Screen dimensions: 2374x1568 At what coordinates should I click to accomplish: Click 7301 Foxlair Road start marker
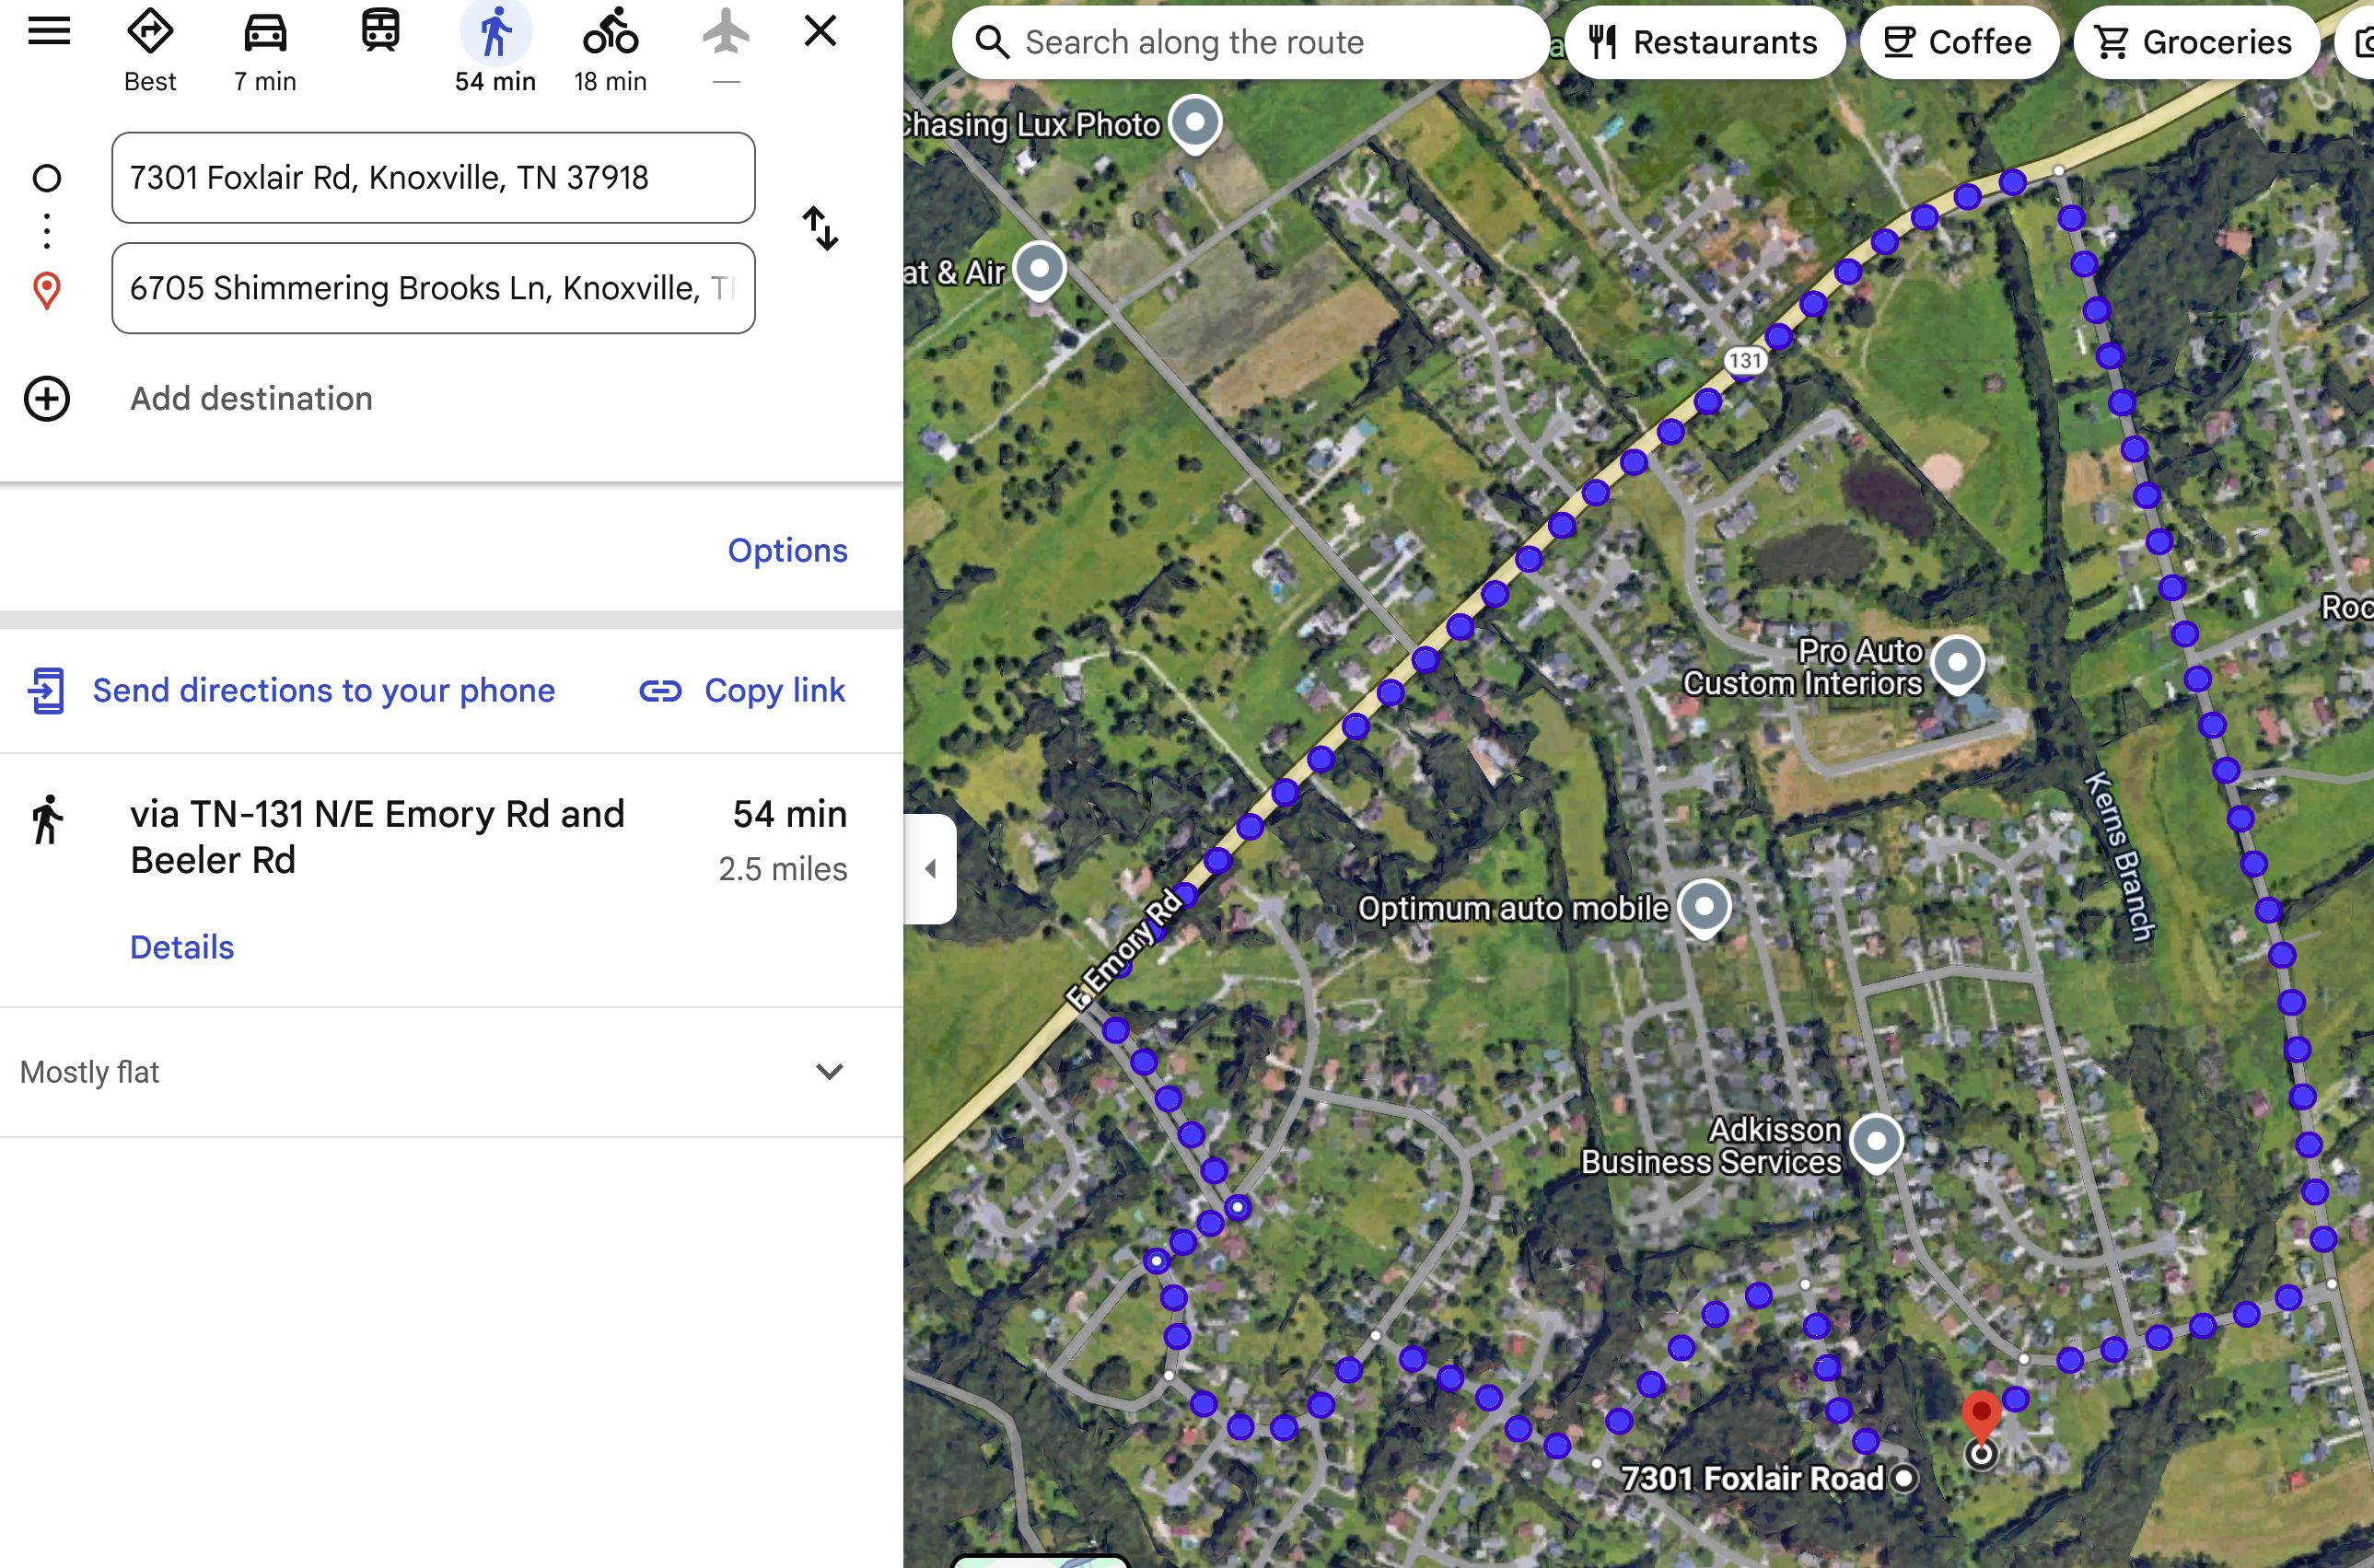point(1904,1478)
